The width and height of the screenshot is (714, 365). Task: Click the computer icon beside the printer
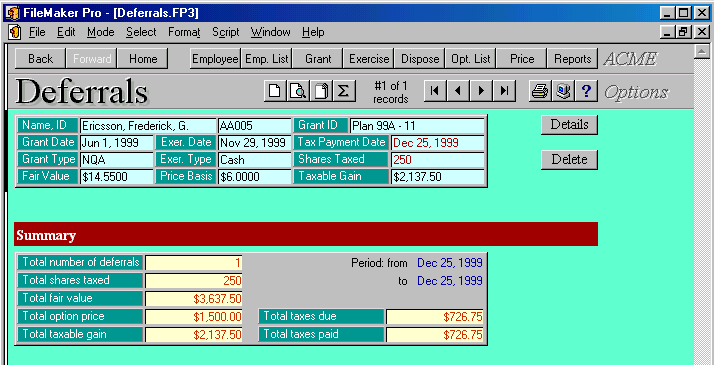564,91
